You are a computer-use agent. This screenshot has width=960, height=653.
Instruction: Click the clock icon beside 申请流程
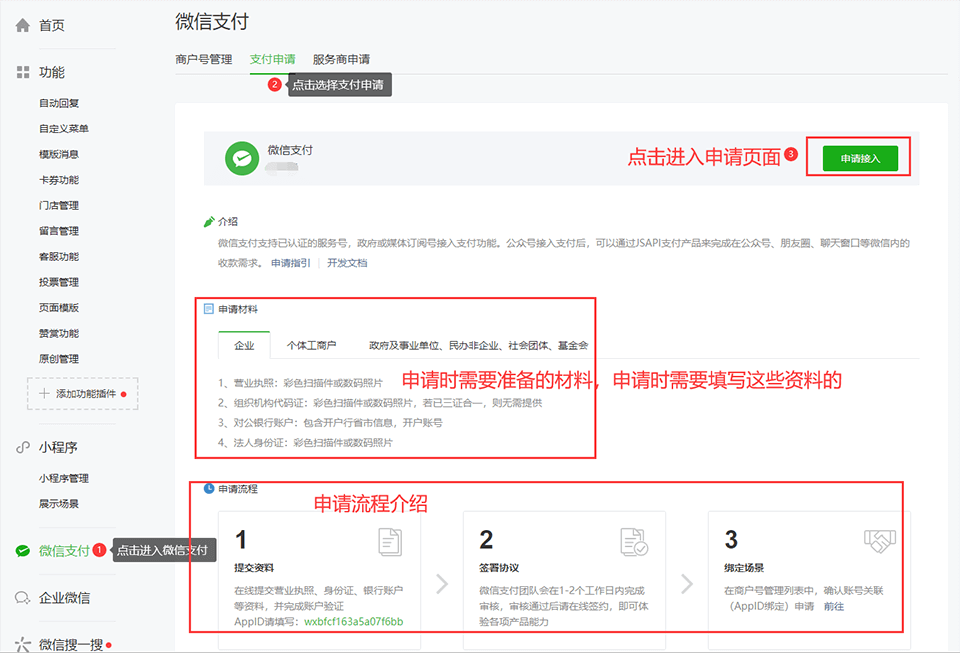tap(209, 488)
